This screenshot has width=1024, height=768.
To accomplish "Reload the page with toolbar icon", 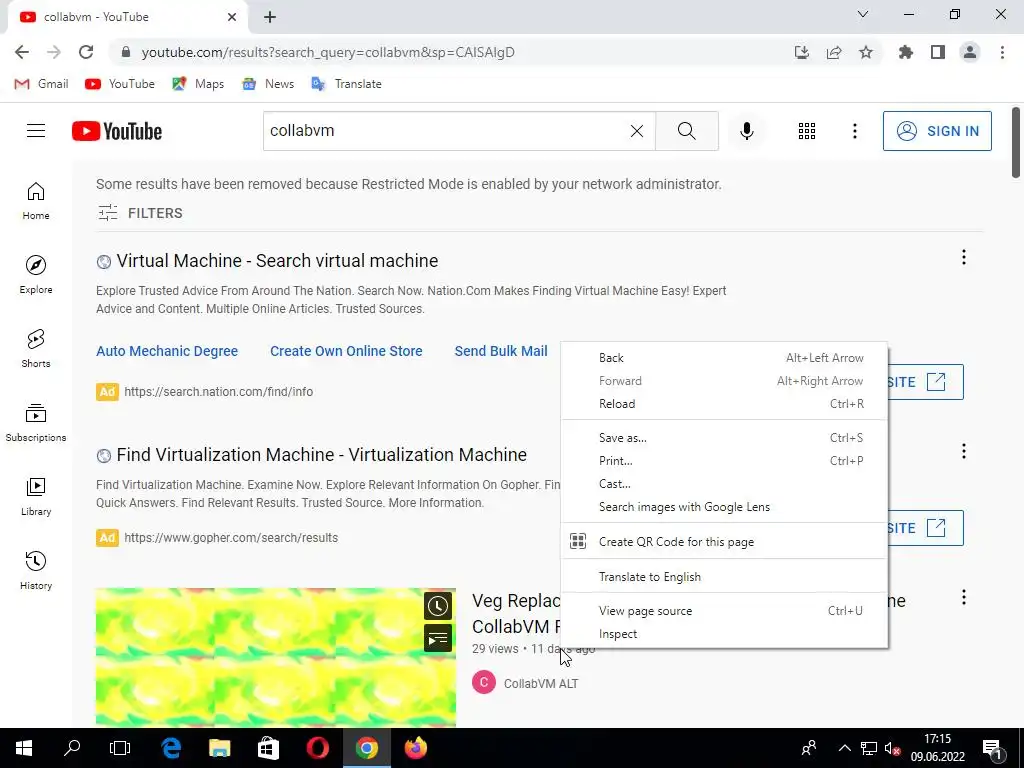I will tap(86, 52).
